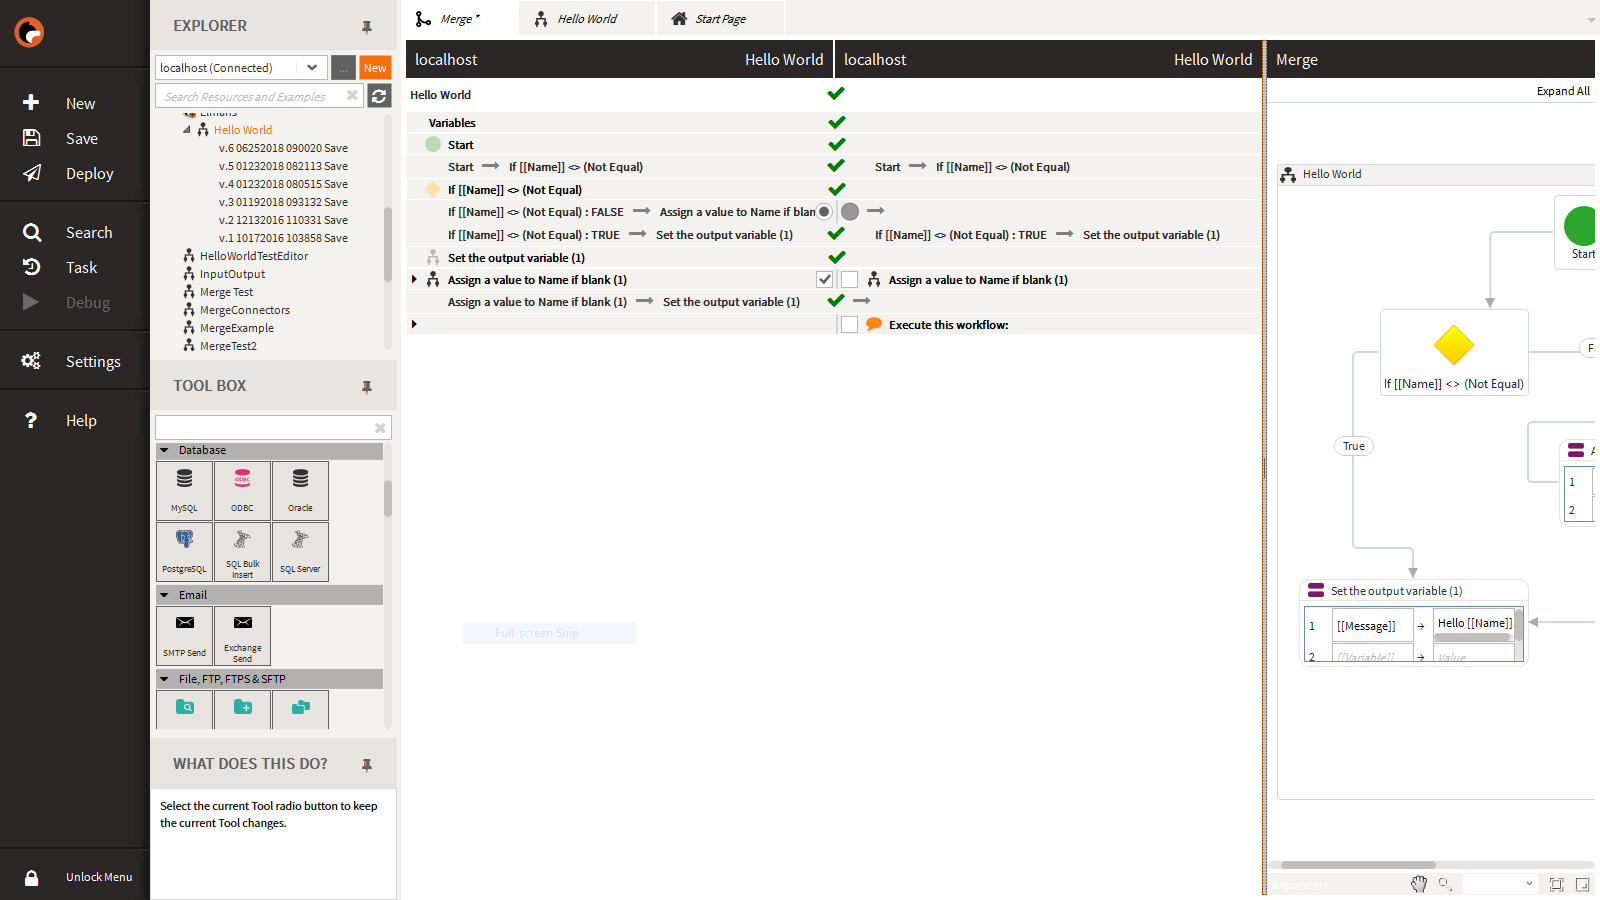Pin the Explorer panel

pos(367,27)
